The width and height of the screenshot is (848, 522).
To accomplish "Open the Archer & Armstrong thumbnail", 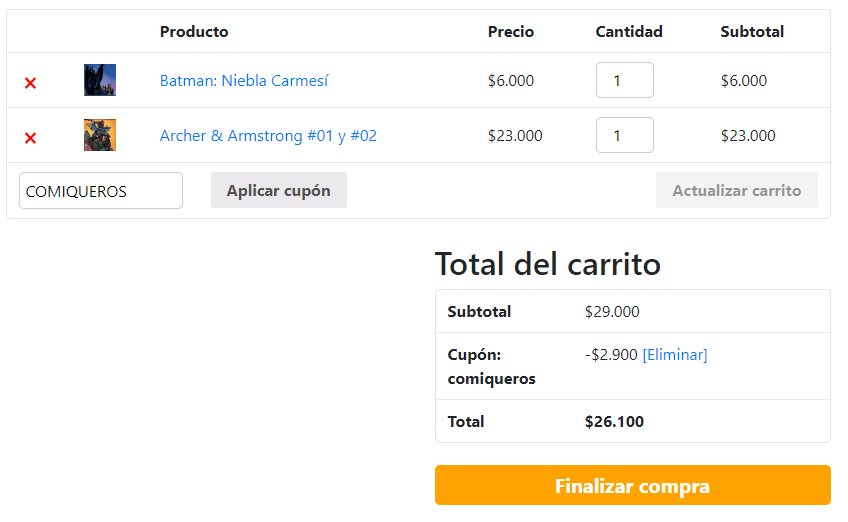I will pos(100,135).
